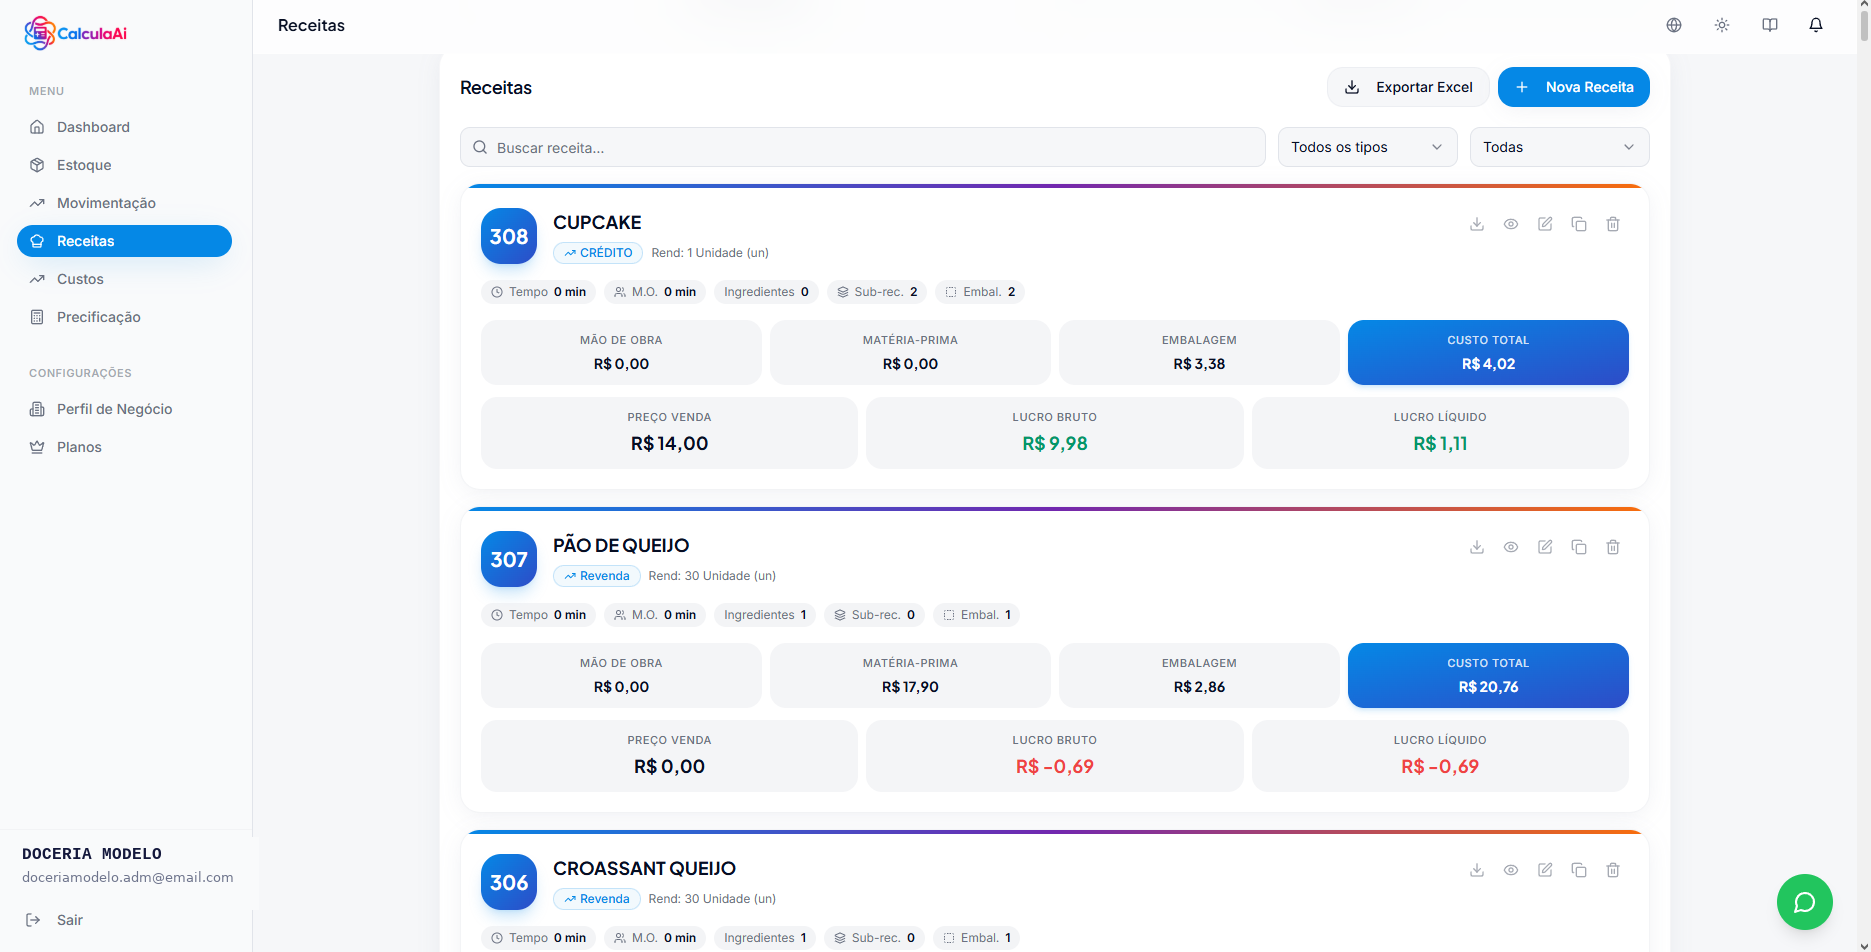This screenshot has height=952, width=1871.
Task: Open the documentation book icon
Action: coord(1770,25)
